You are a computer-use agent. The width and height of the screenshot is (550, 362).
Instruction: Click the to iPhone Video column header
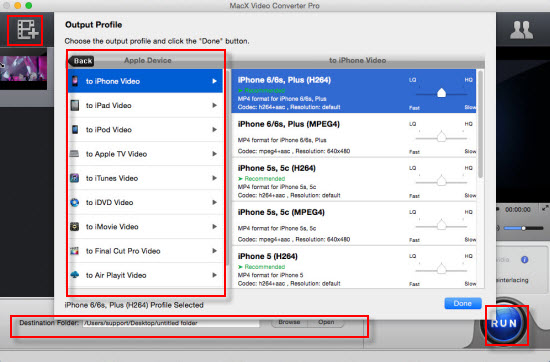pos(357,60)
